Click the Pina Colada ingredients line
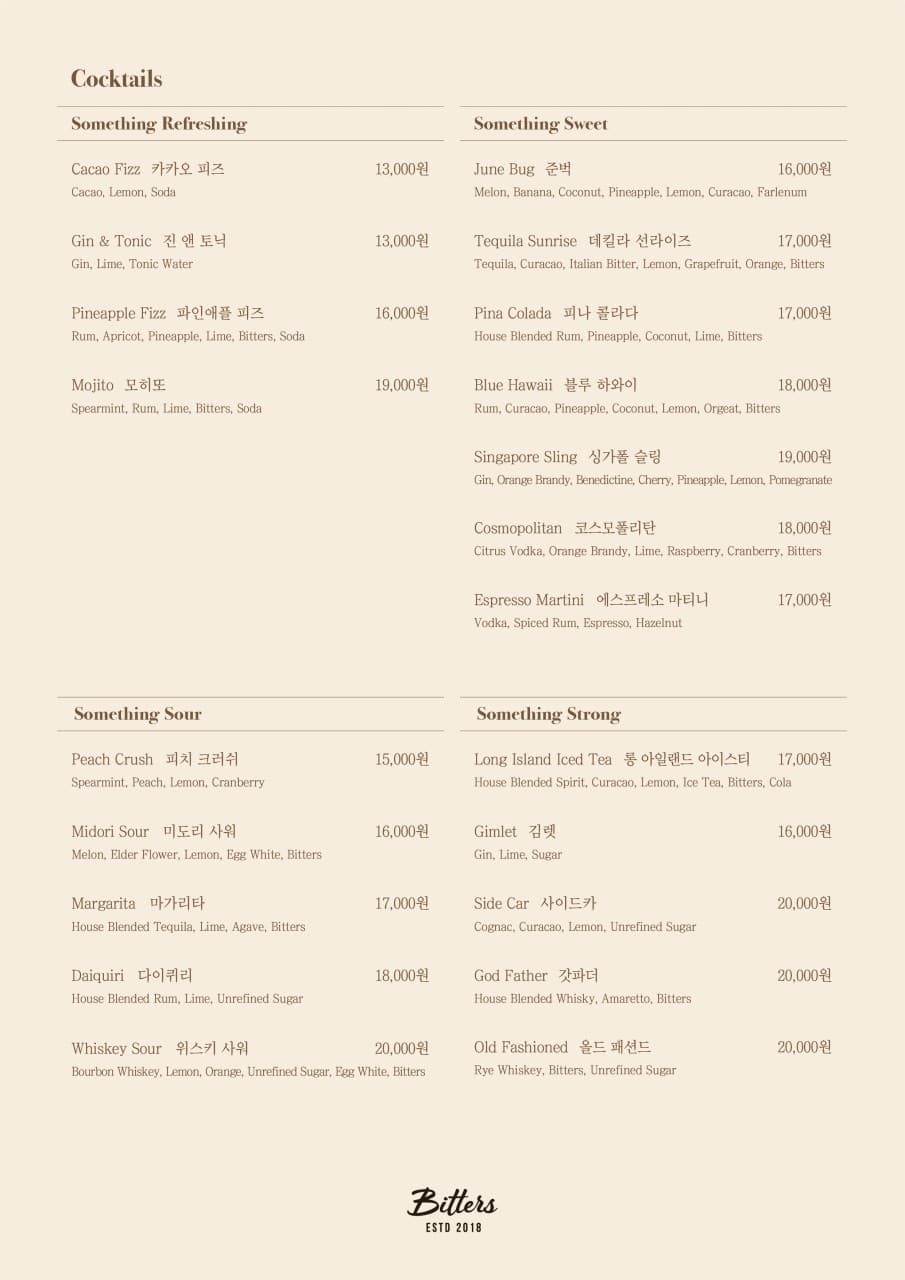The width and height of the screenshot is (905, 1280). point(617,336)
